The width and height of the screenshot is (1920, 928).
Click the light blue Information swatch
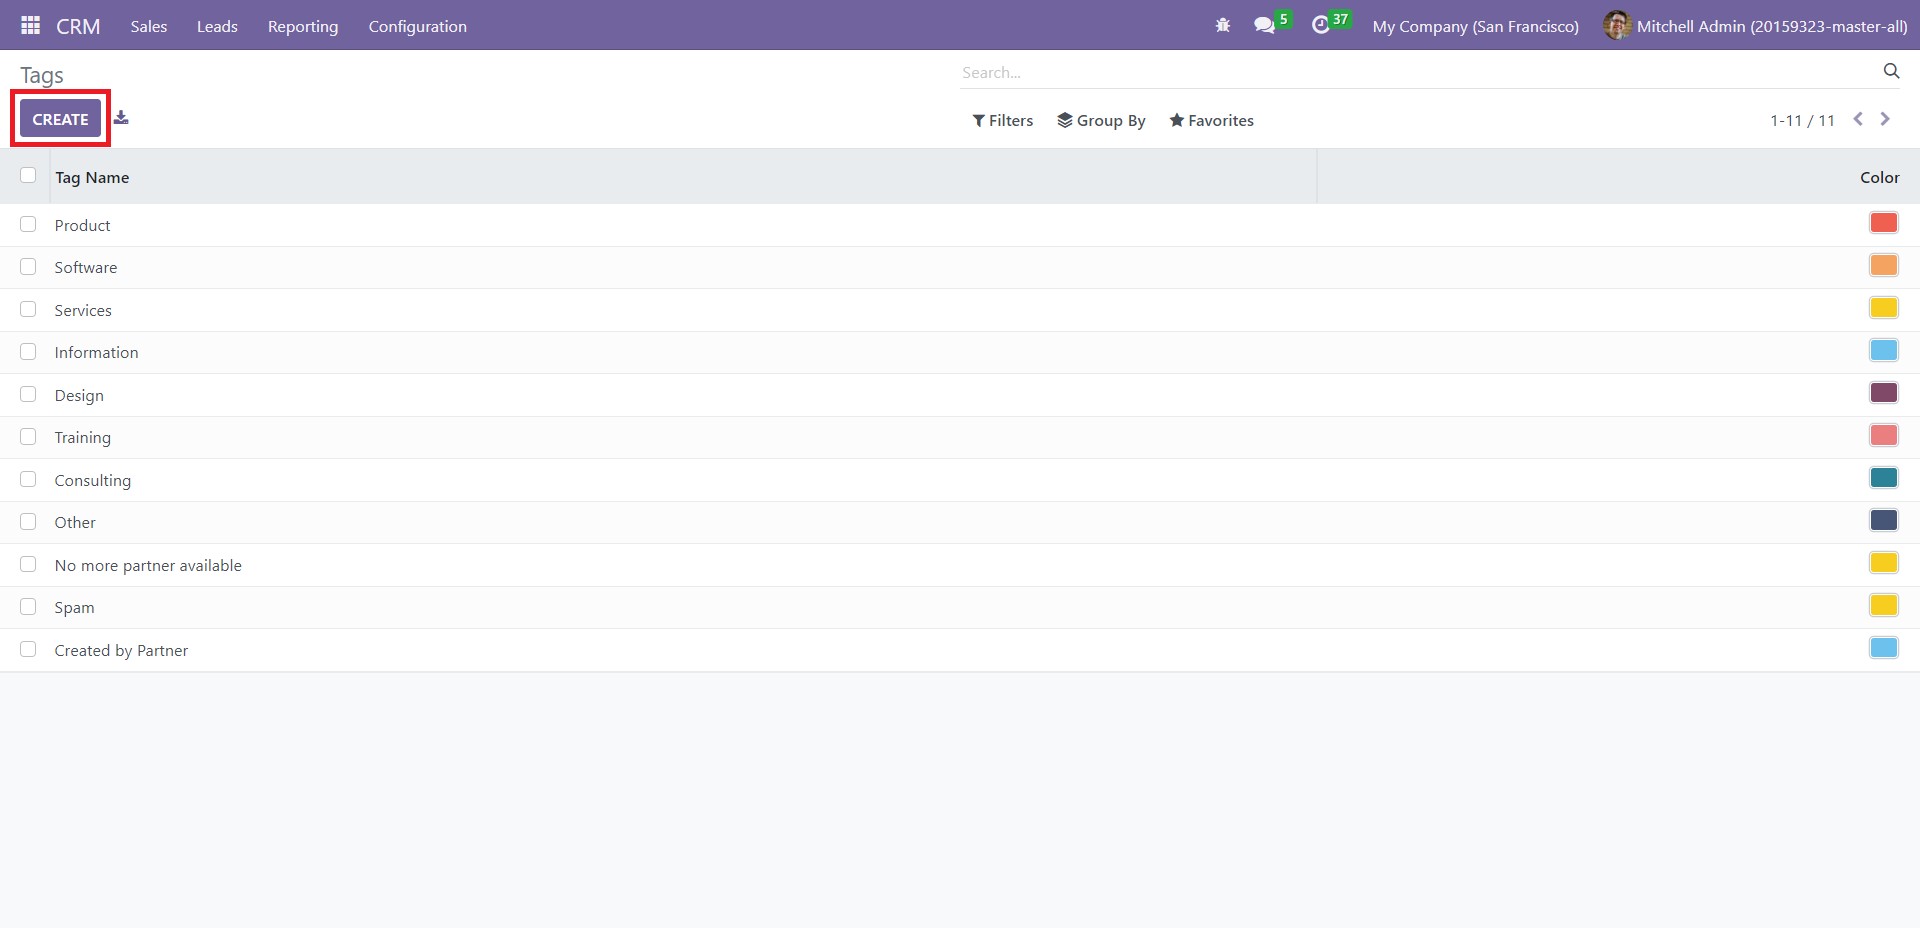point(1884,350)
